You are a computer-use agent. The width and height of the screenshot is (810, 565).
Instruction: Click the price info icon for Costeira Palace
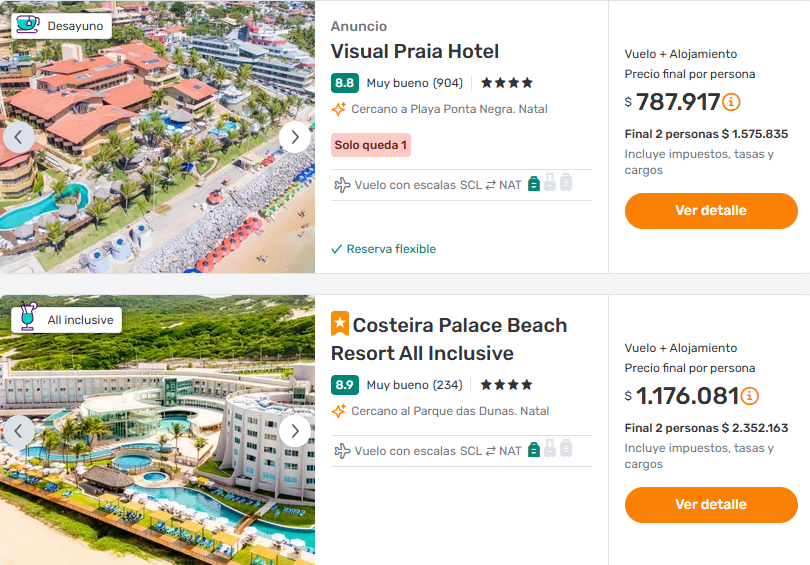point(750,396)
